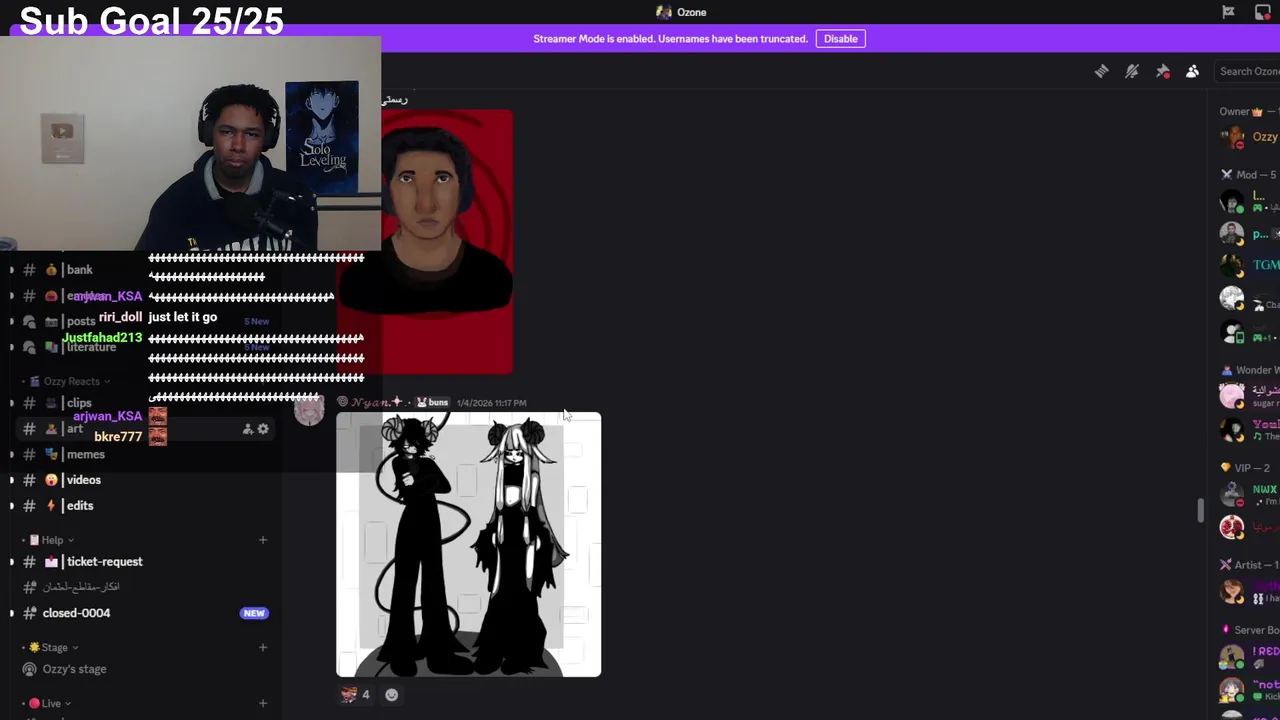
Task: Disable Streamer Mode via banner button
Action: pyautogui.click(x=840, y=39)
